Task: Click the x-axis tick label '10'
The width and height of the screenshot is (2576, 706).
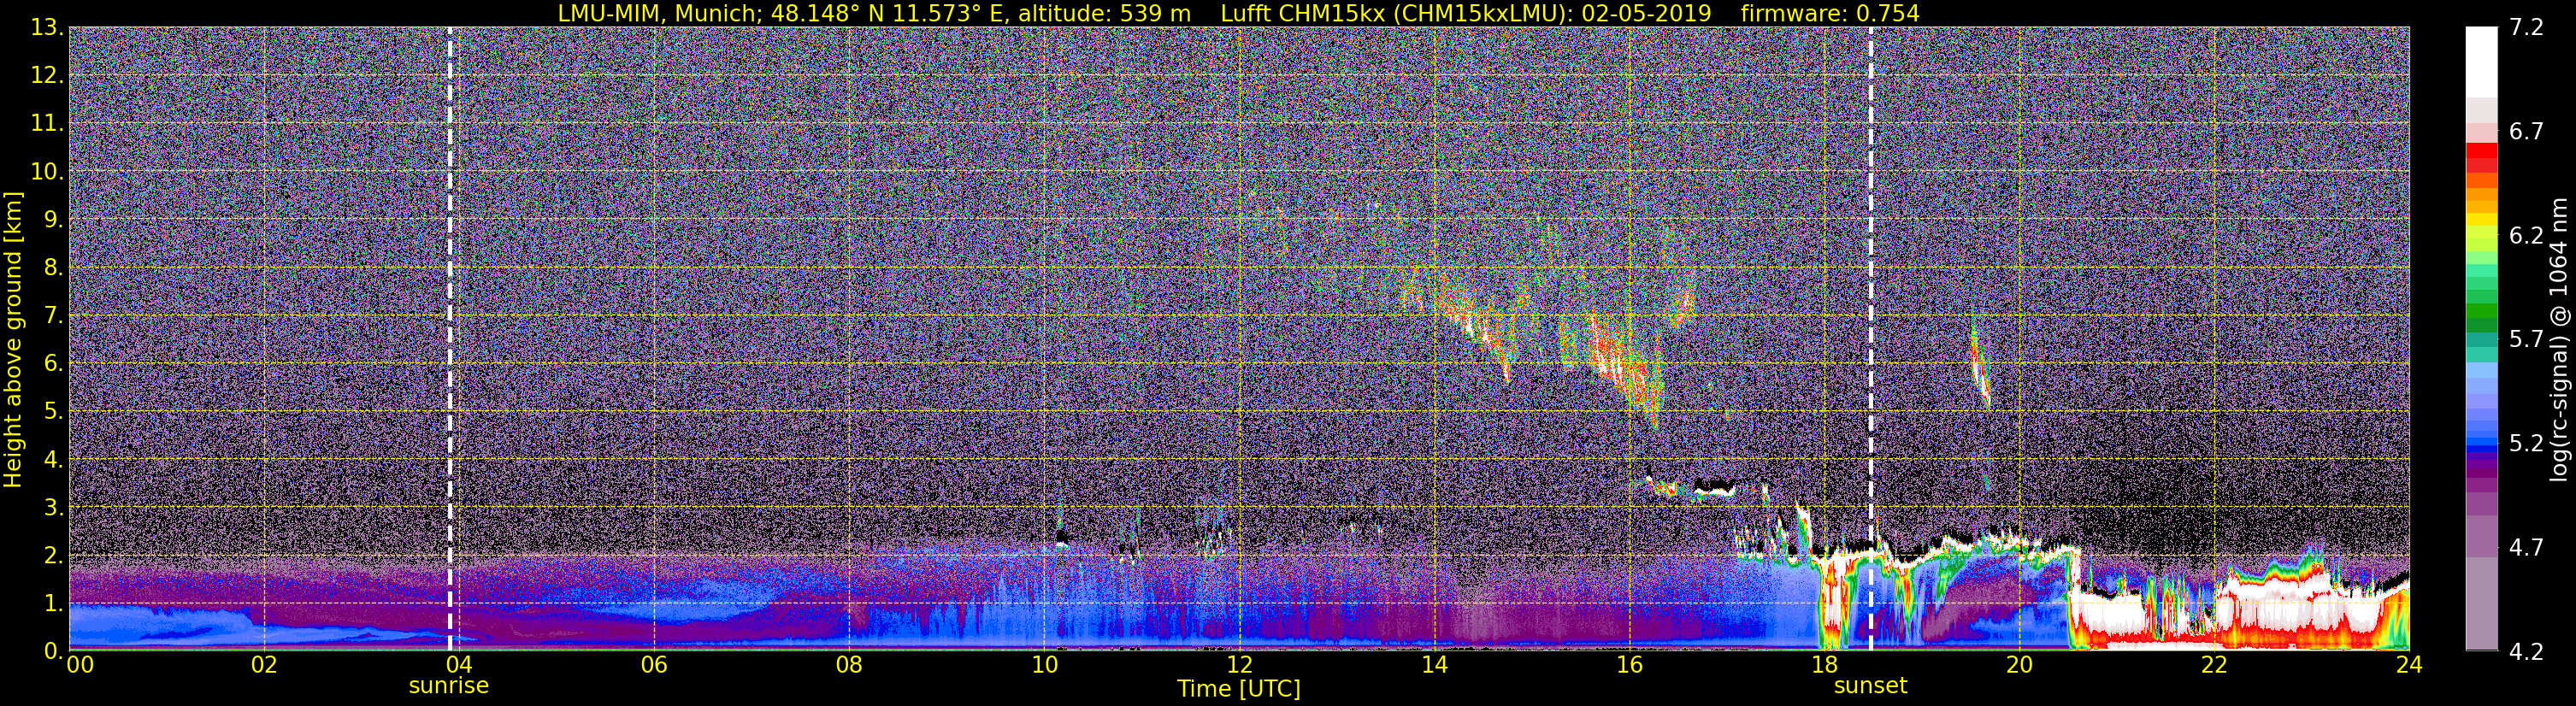Action: pyautogui.click(x=1044, y=666)
